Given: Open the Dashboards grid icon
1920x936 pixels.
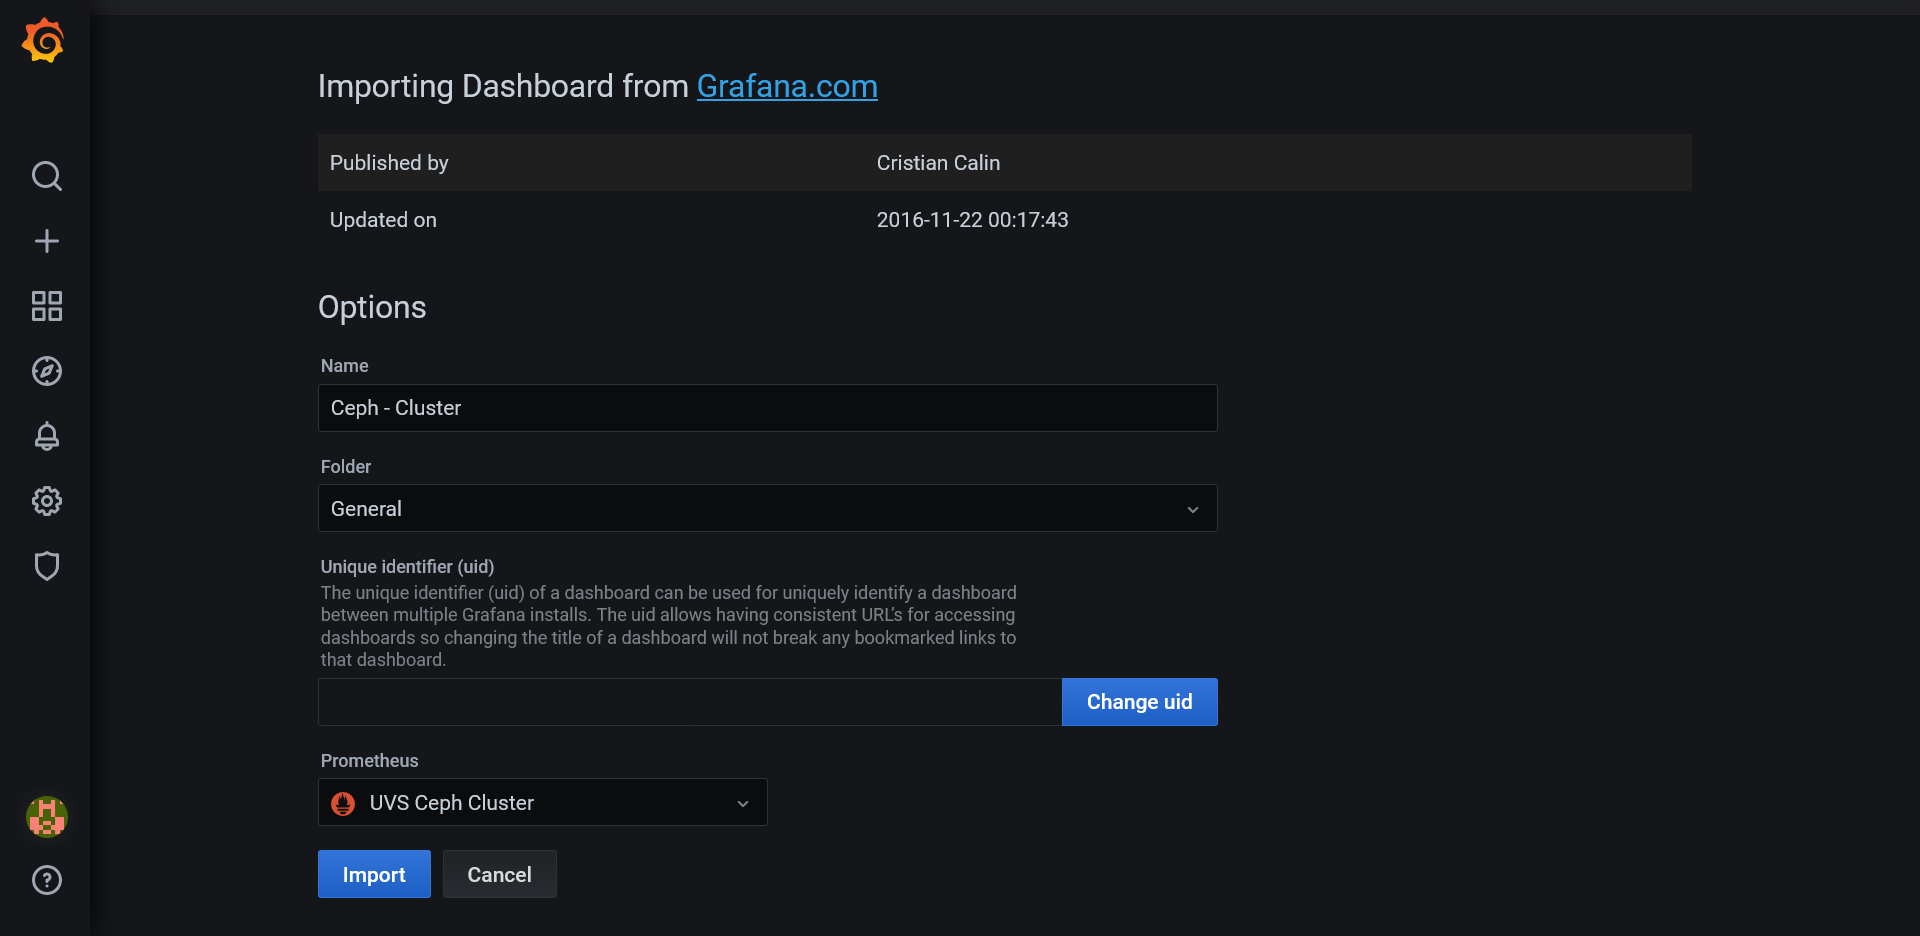Looking at the screenshot, I should point(47,306).
